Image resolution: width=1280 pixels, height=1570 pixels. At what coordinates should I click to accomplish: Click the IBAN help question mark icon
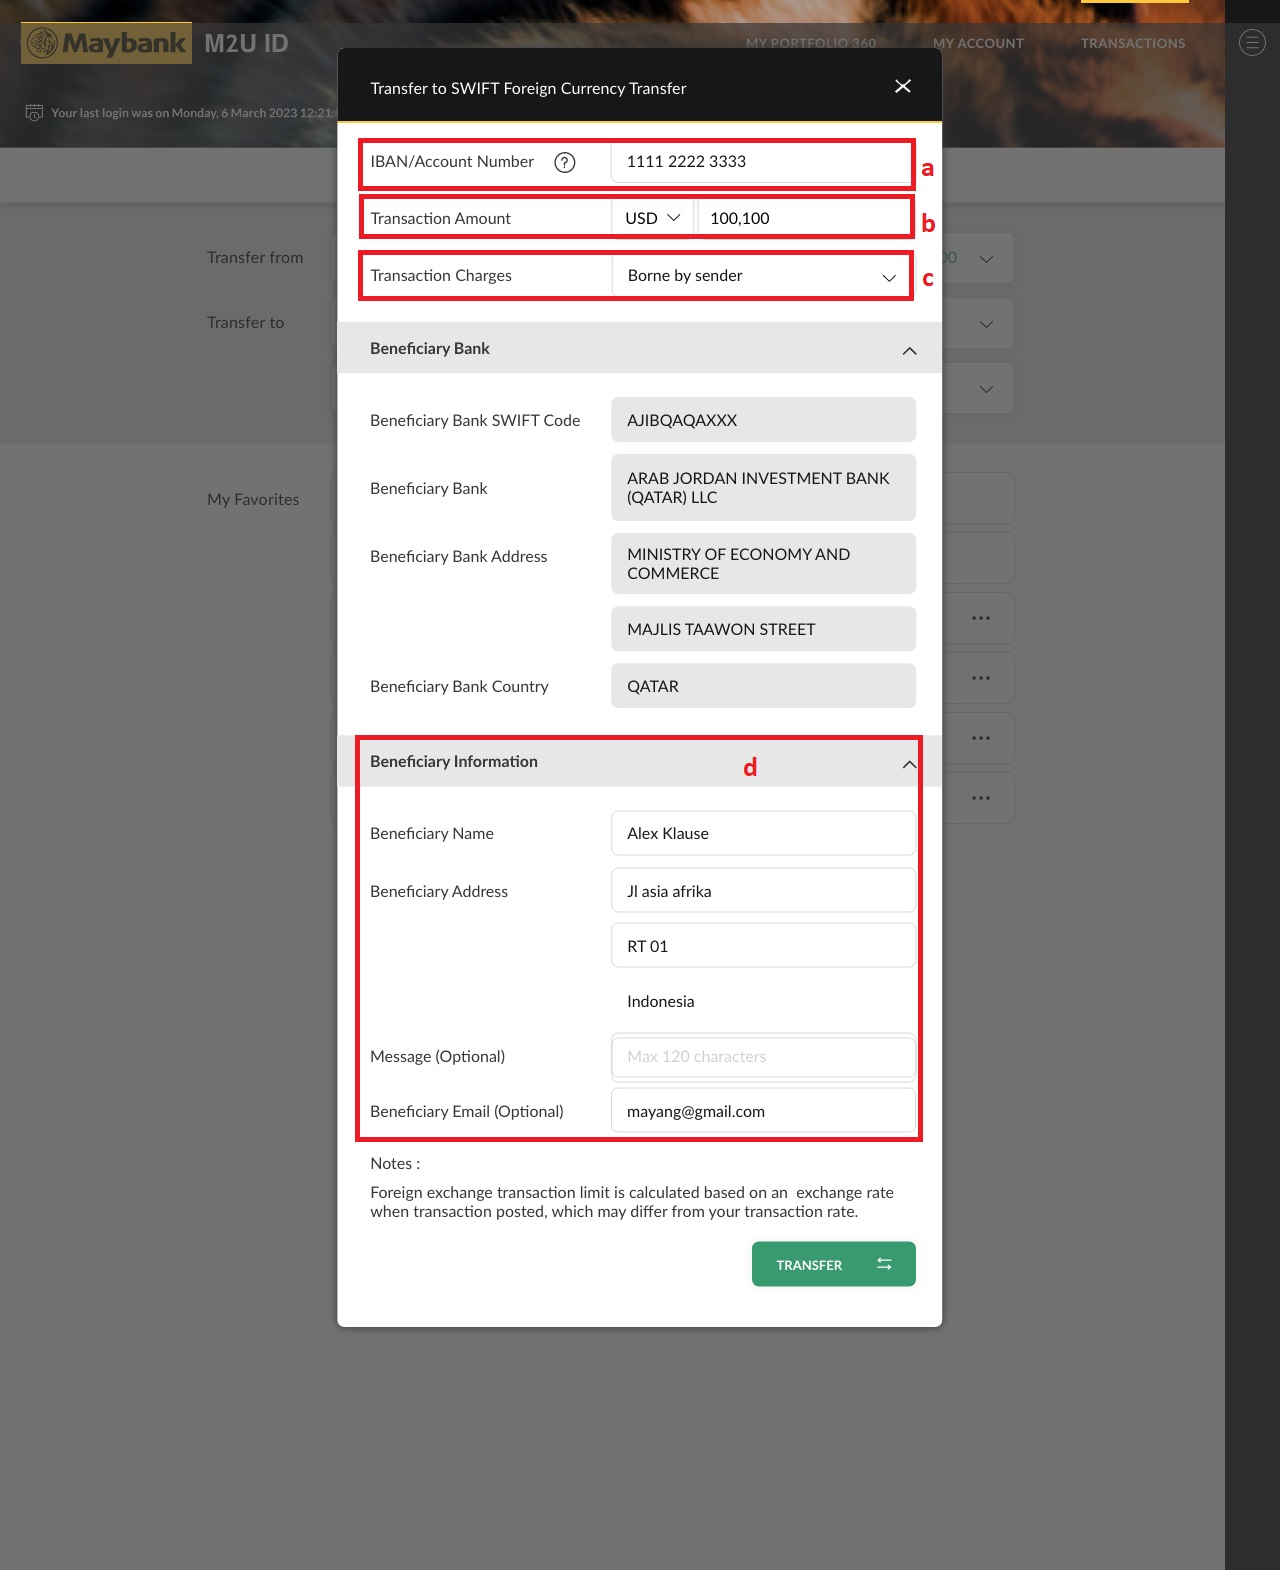[x=565, y=162]
